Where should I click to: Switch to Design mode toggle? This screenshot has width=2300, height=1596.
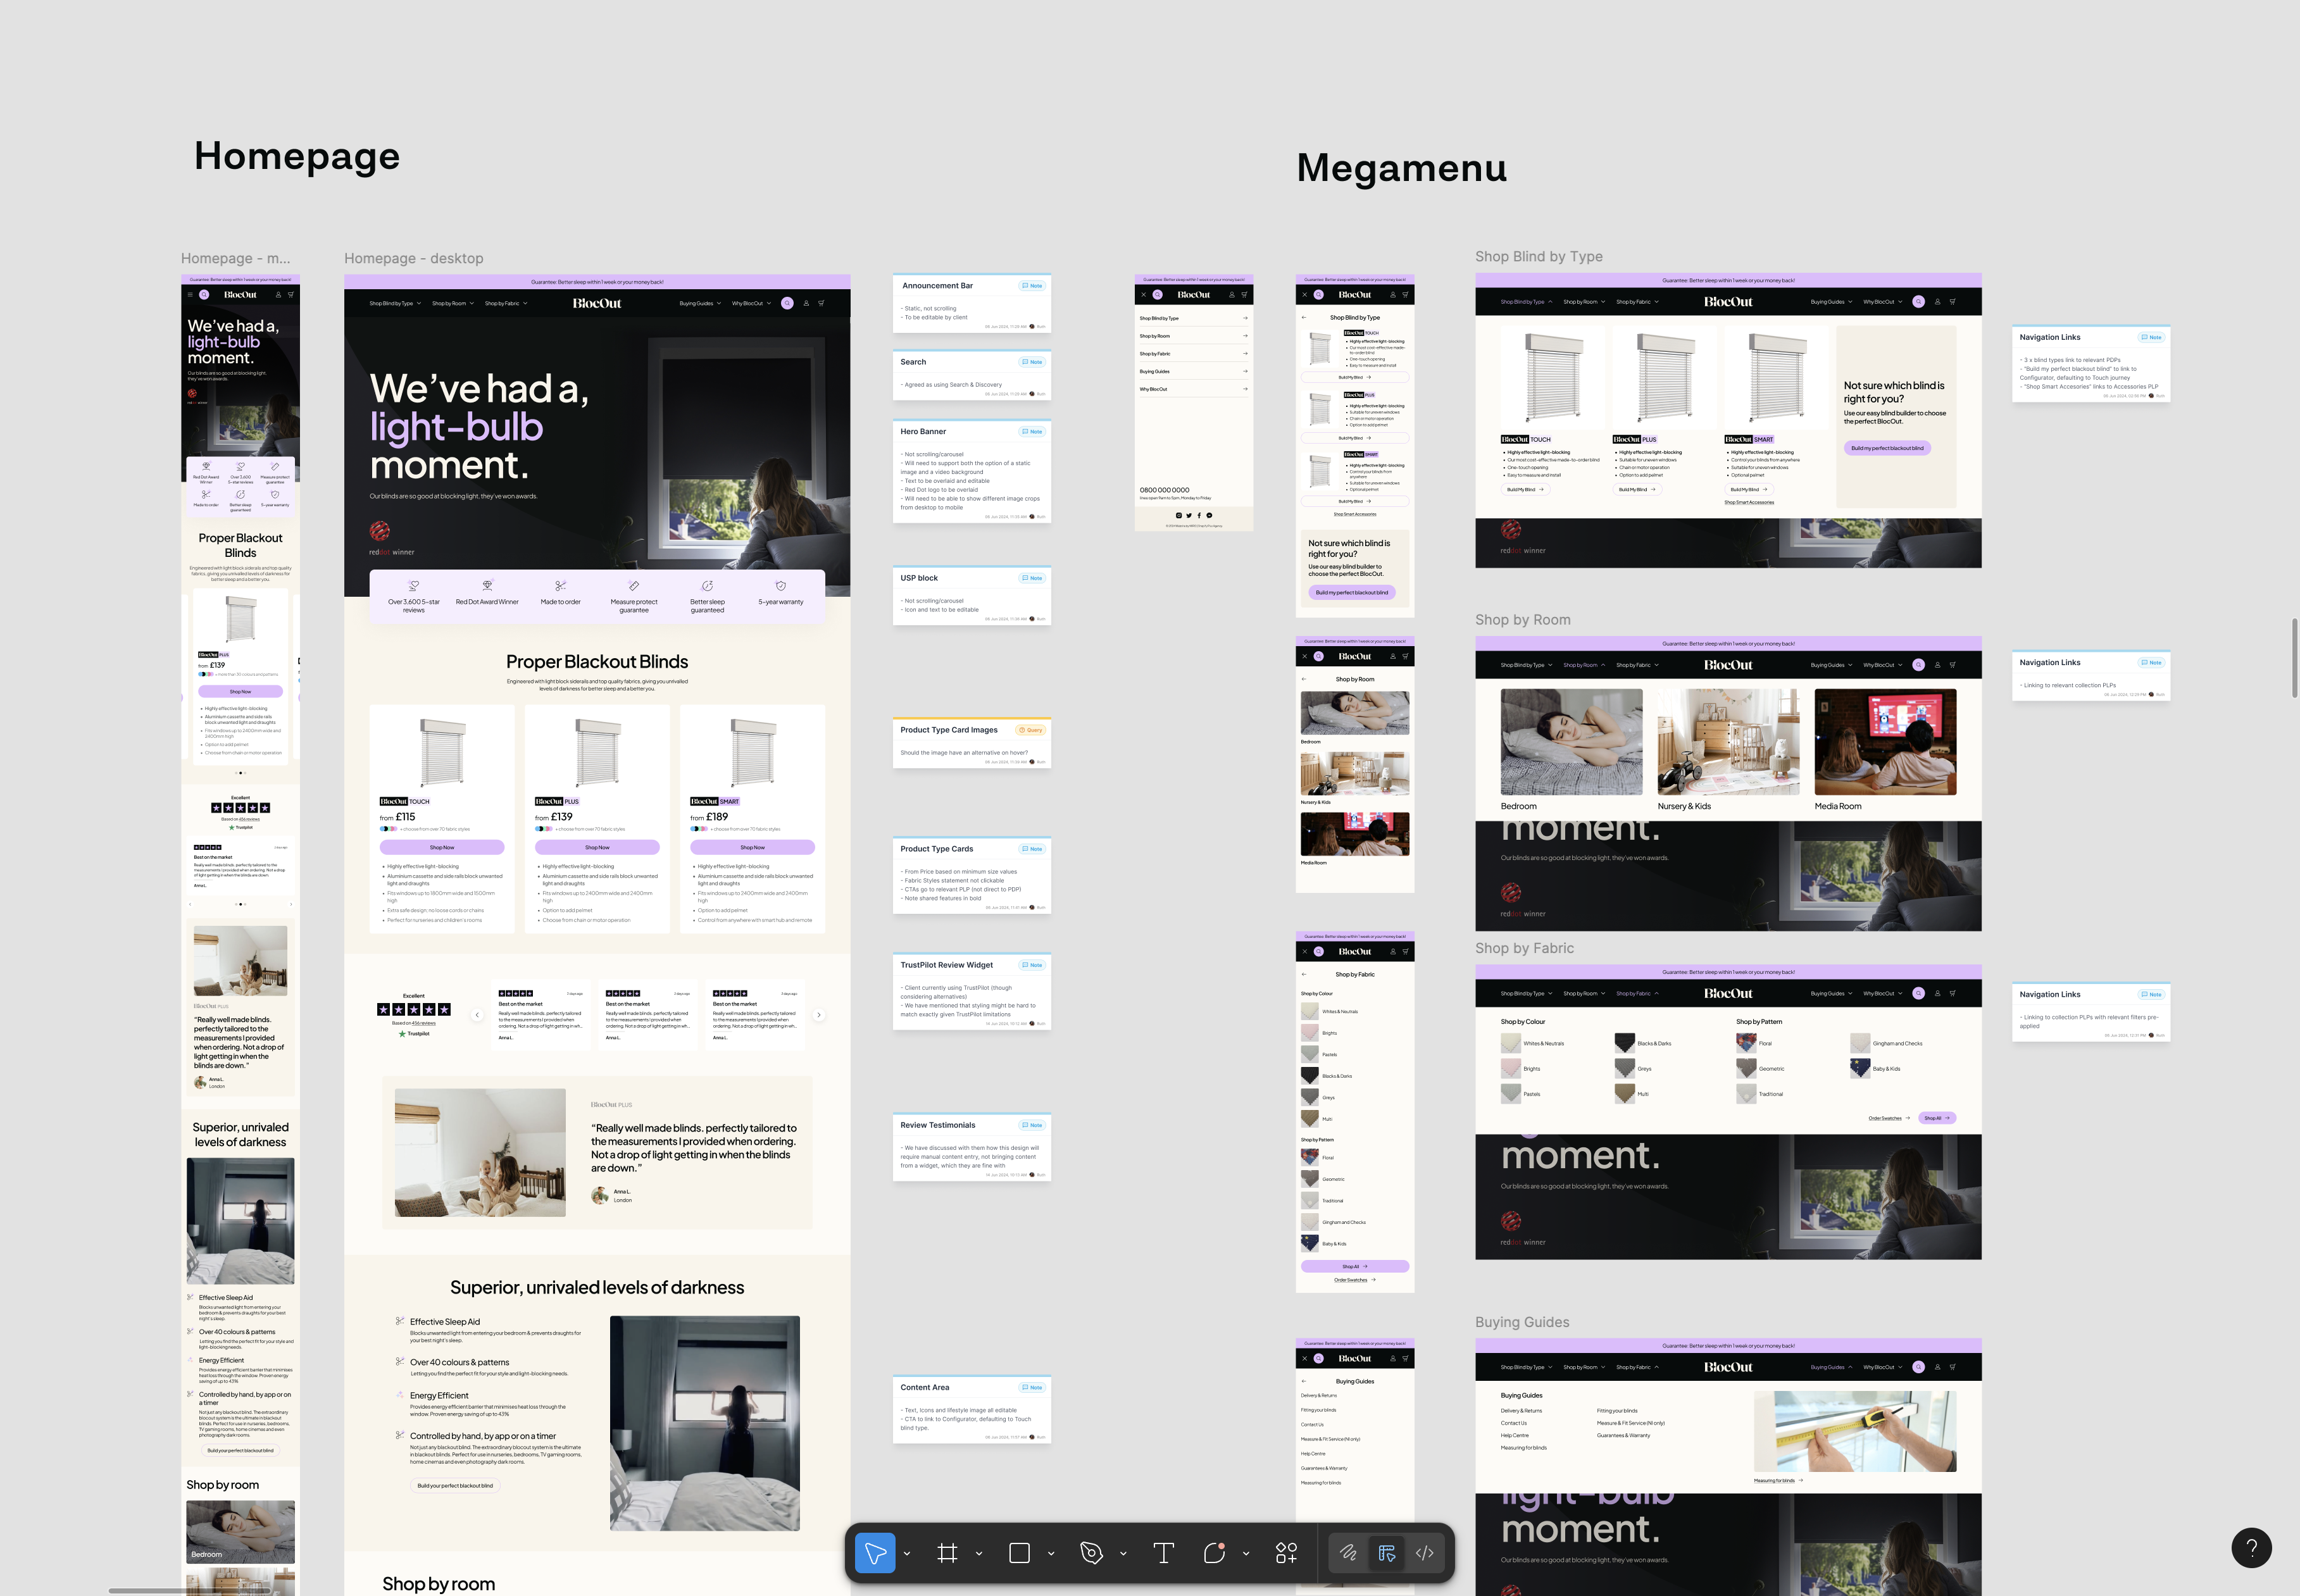click(x=1386, y=1553)
